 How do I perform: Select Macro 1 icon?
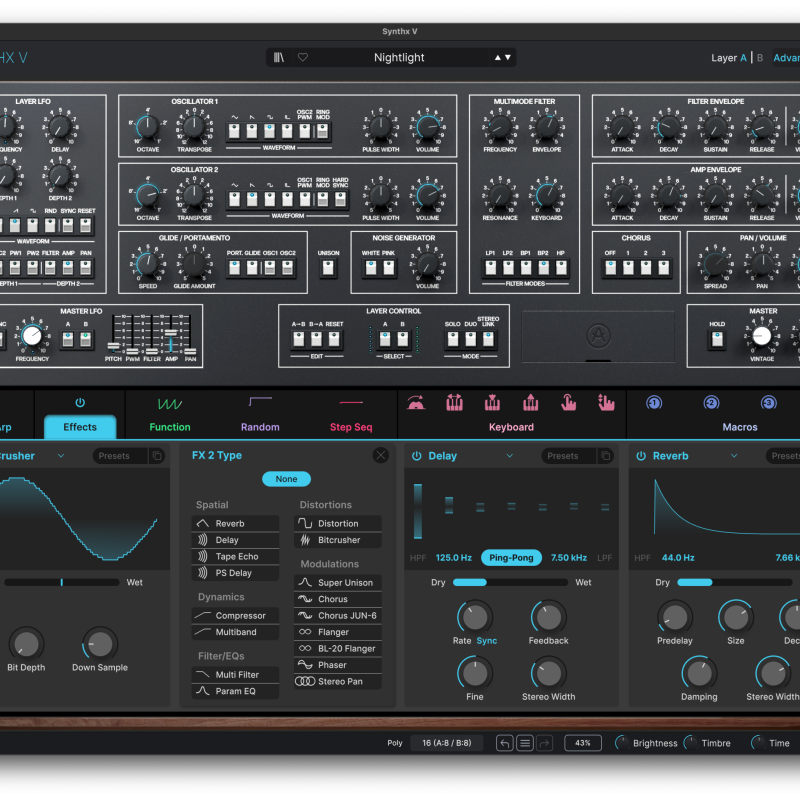654,403
